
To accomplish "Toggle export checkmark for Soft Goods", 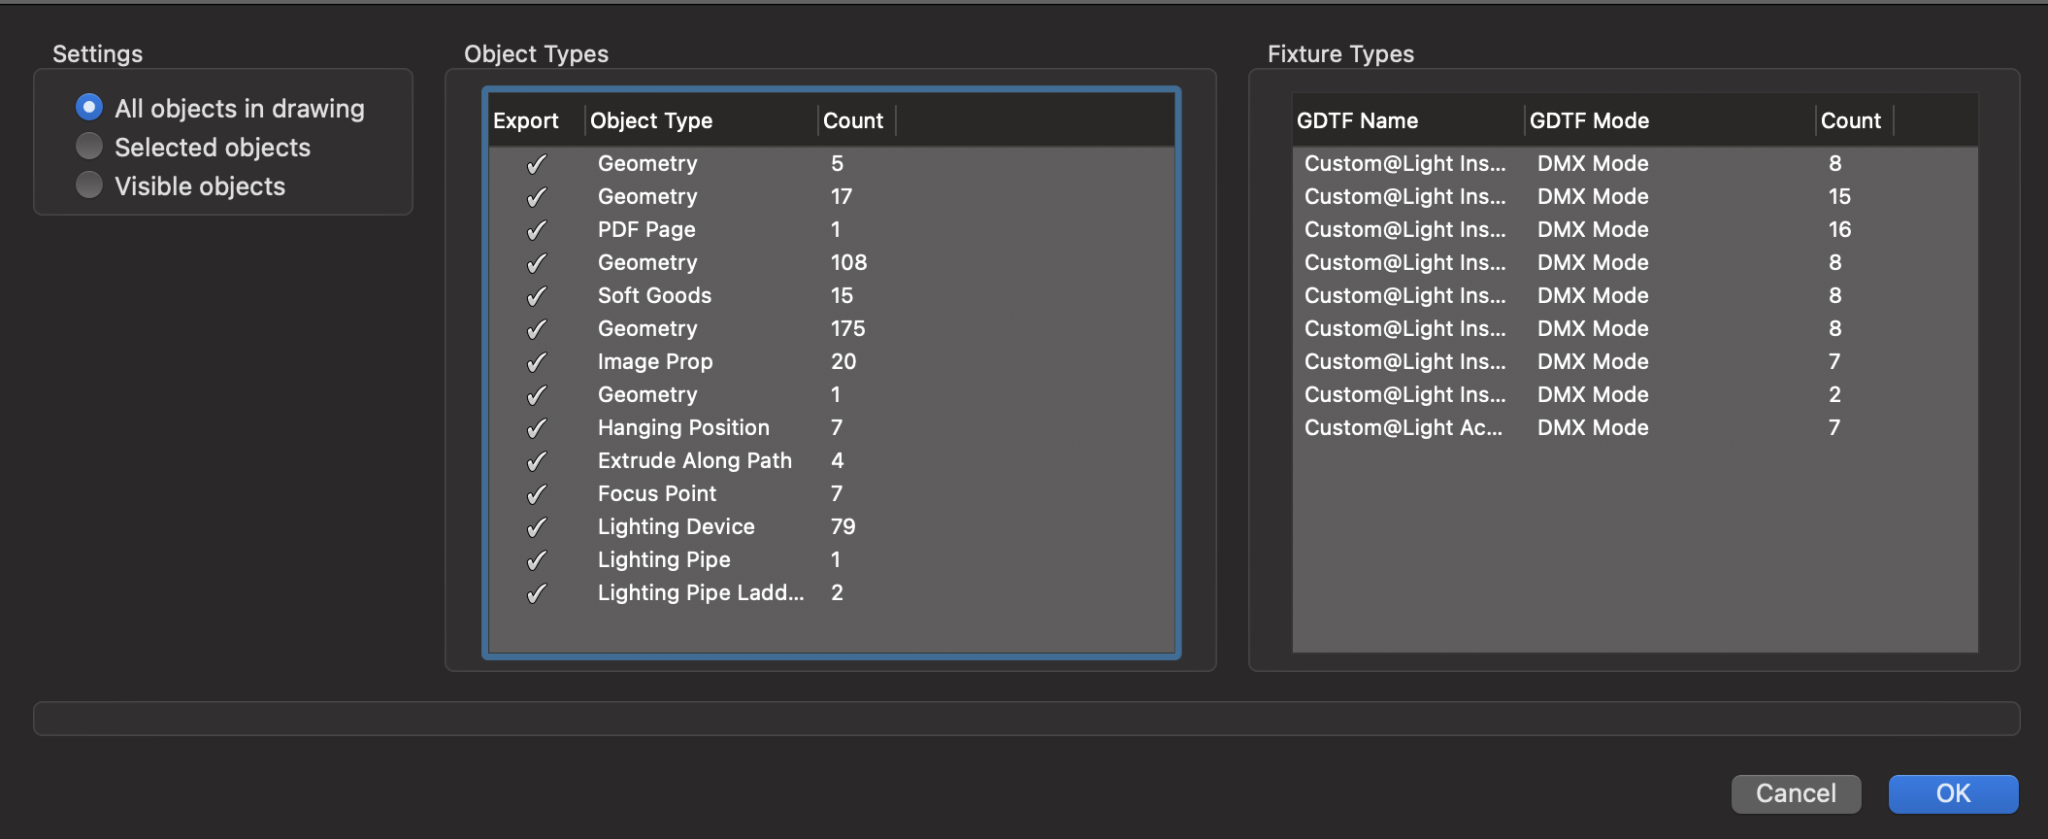I will [537, 296].
